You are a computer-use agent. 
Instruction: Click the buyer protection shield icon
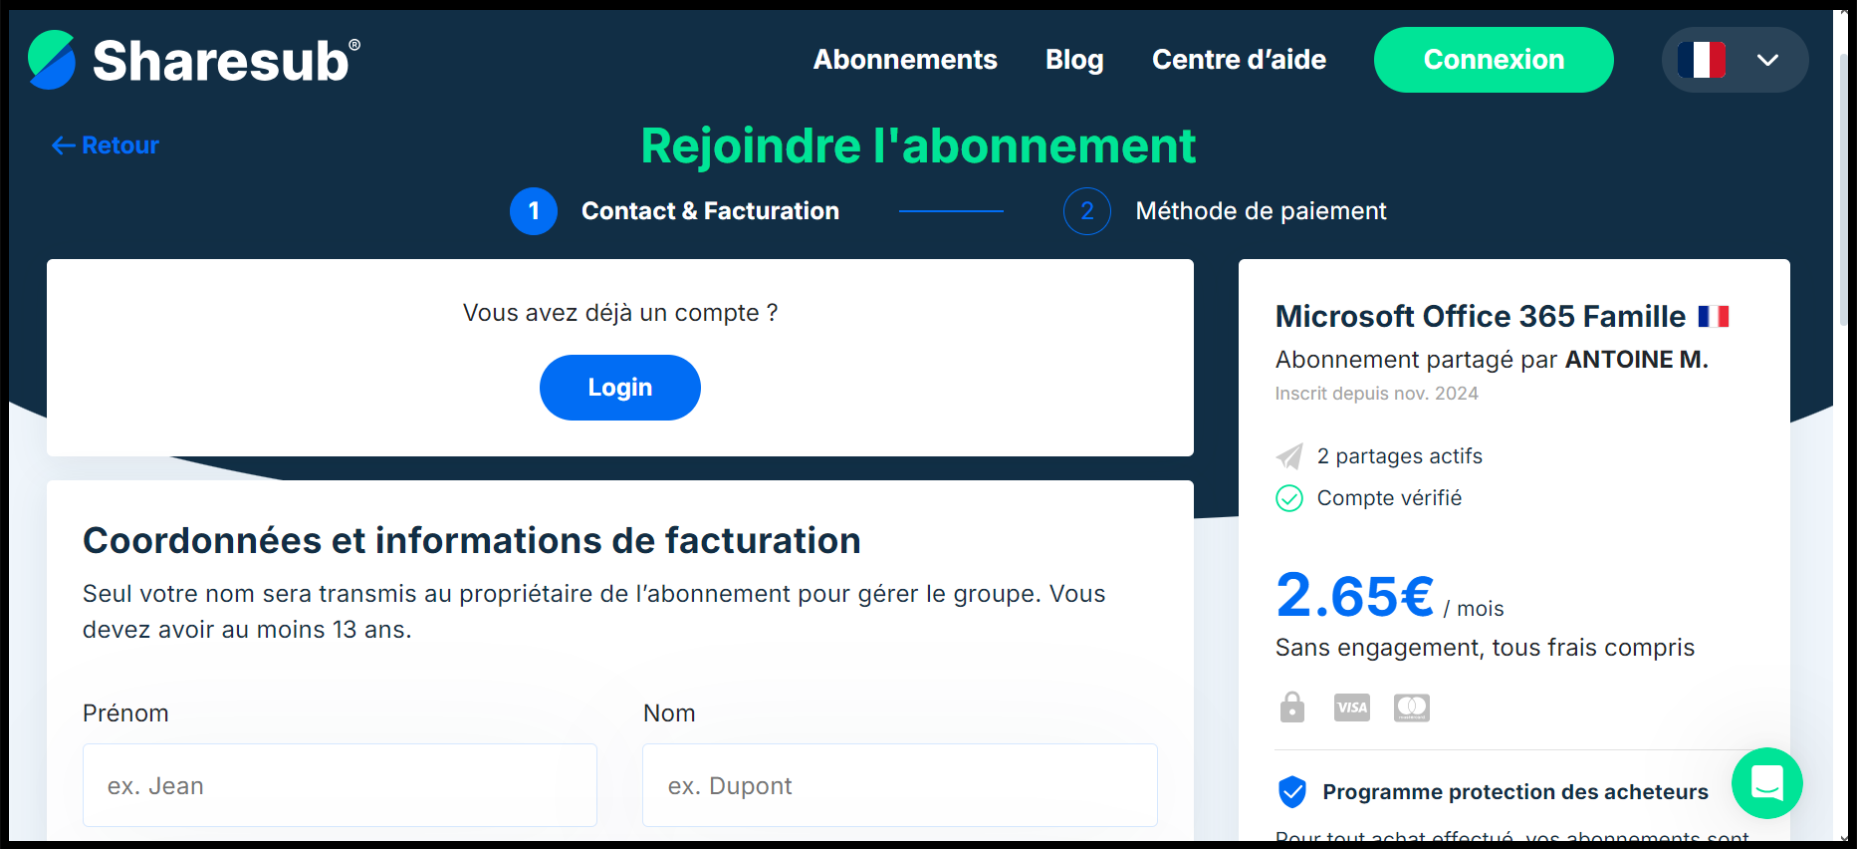coord(1292,792)
